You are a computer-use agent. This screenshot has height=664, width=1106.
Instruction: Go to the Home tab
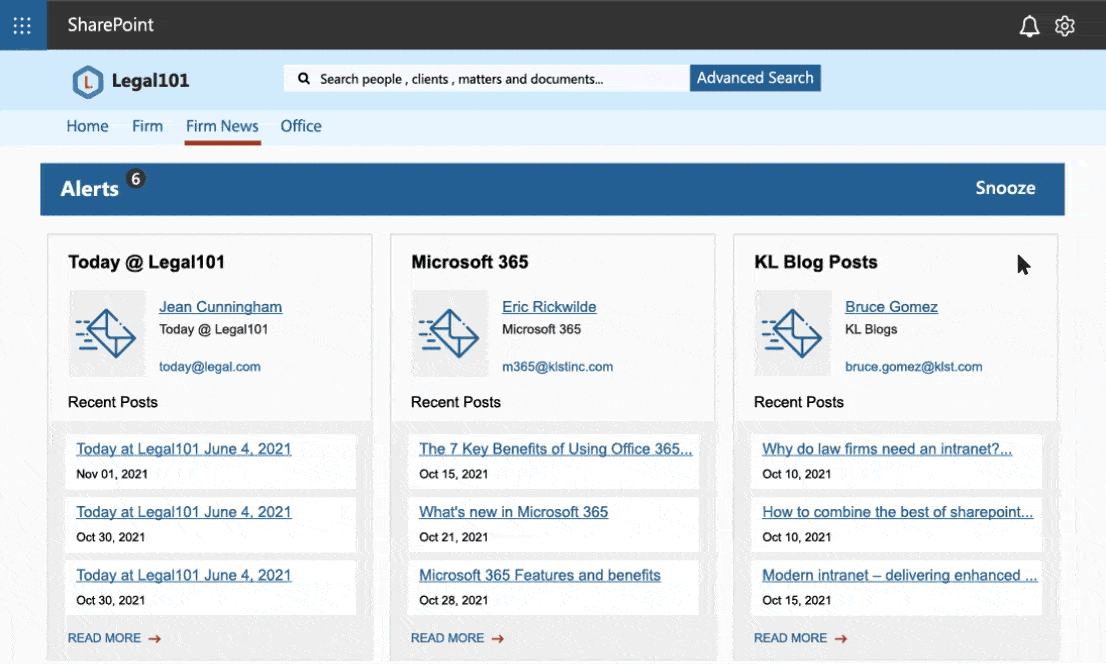(87, 126)
